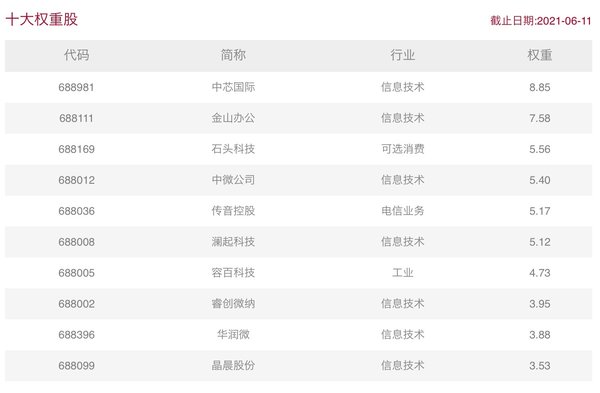Open the 澜起科技 stock entry

233,242
